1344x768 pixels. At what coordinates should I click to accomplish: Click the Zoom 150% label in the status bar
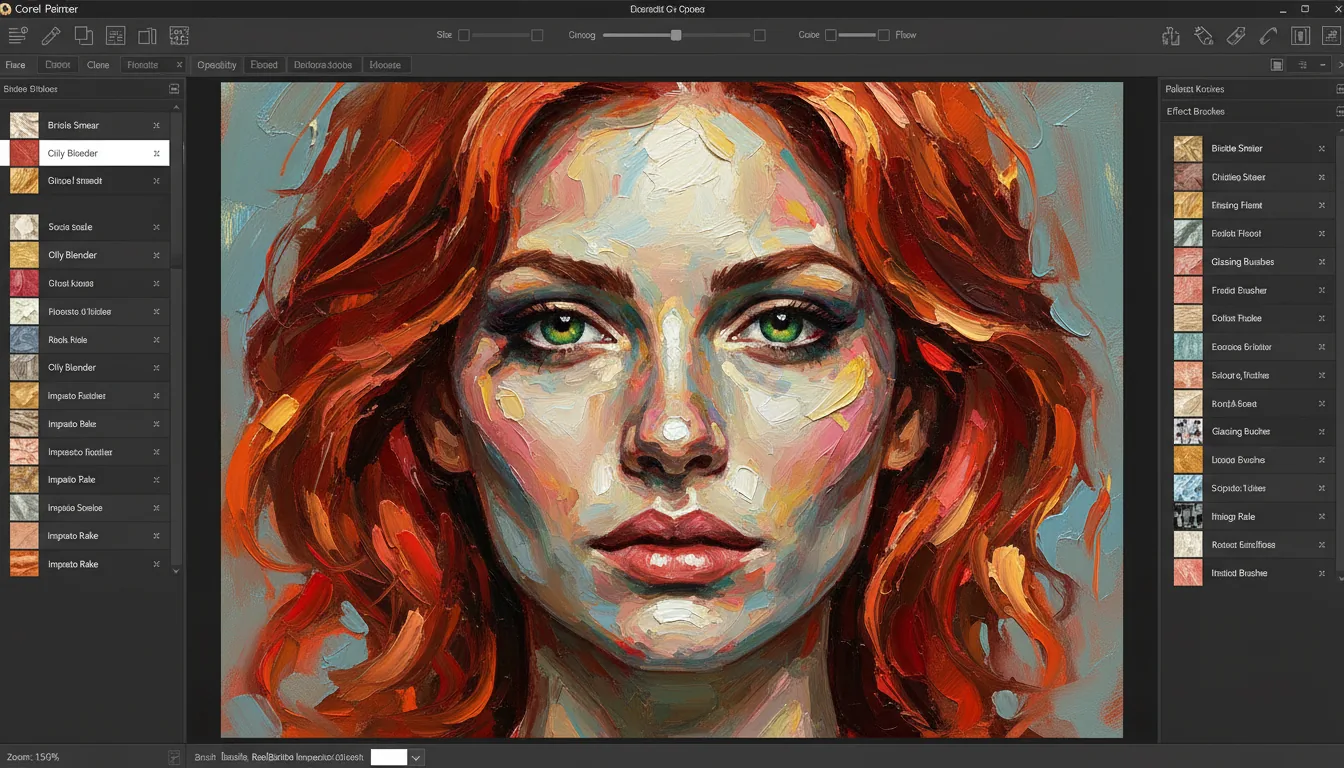click(x=30, y=757)
